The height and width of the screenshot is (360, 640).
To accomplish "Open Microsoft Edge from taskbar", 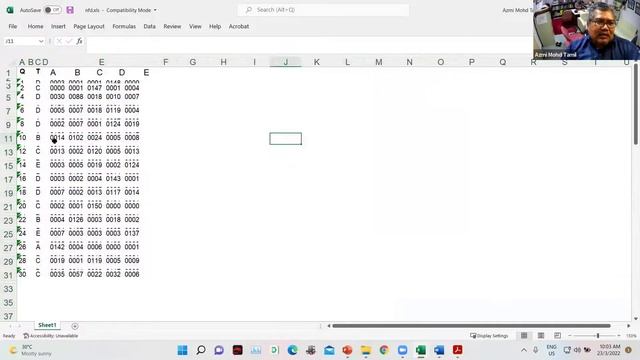I will pyautogui.click(x=292, y=350).
